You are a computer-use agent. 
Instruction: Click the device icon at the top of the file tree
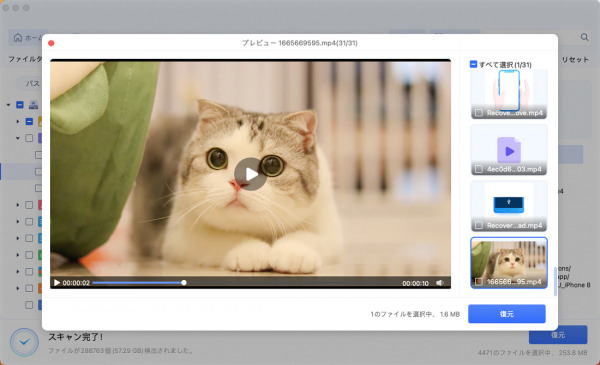(34, 105)
